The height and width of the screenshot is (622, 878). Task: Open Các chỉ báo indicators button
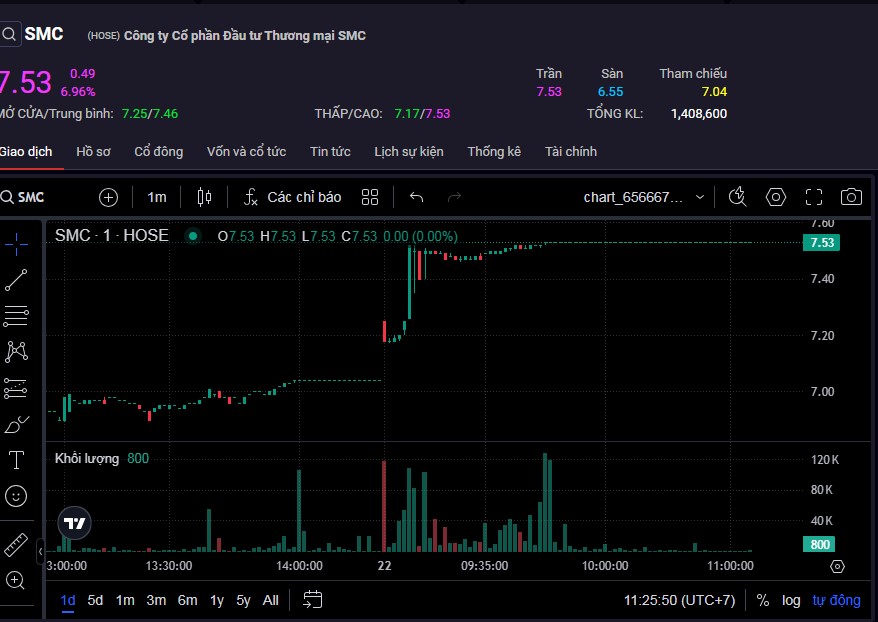coord(292,197)
